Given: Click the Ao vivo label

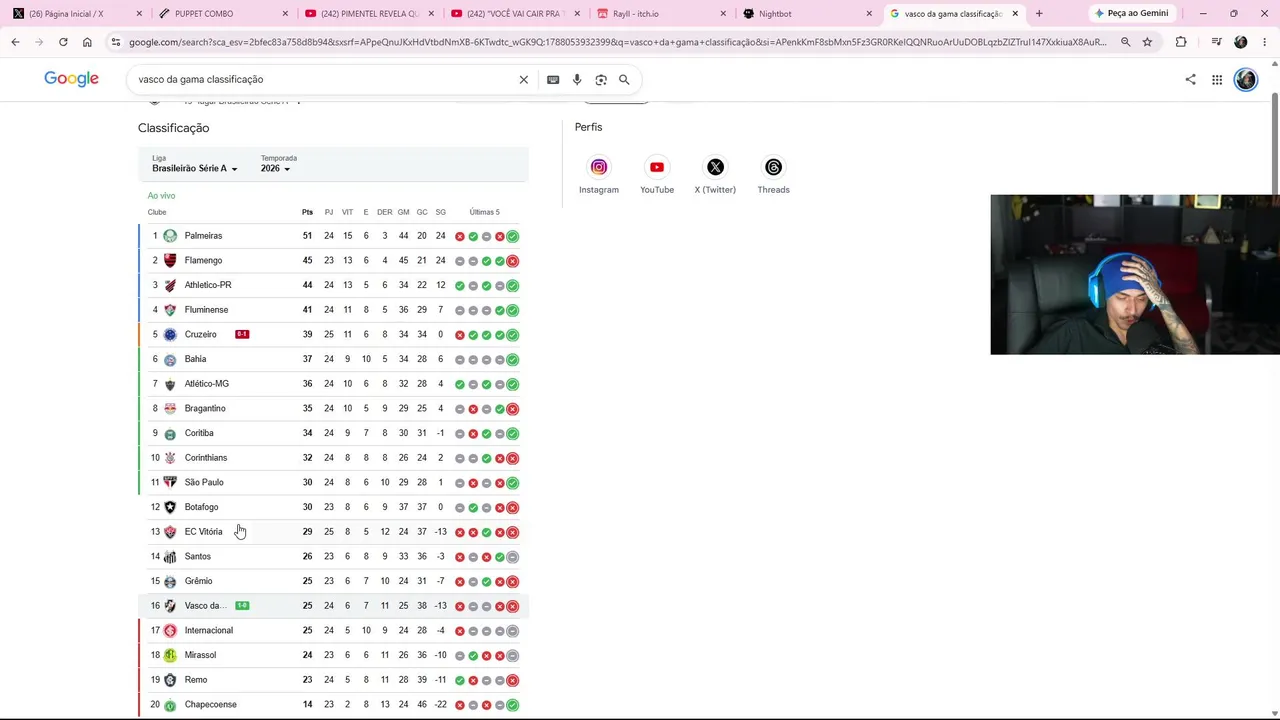Looking at the screenshot, I should coord(161,196).
